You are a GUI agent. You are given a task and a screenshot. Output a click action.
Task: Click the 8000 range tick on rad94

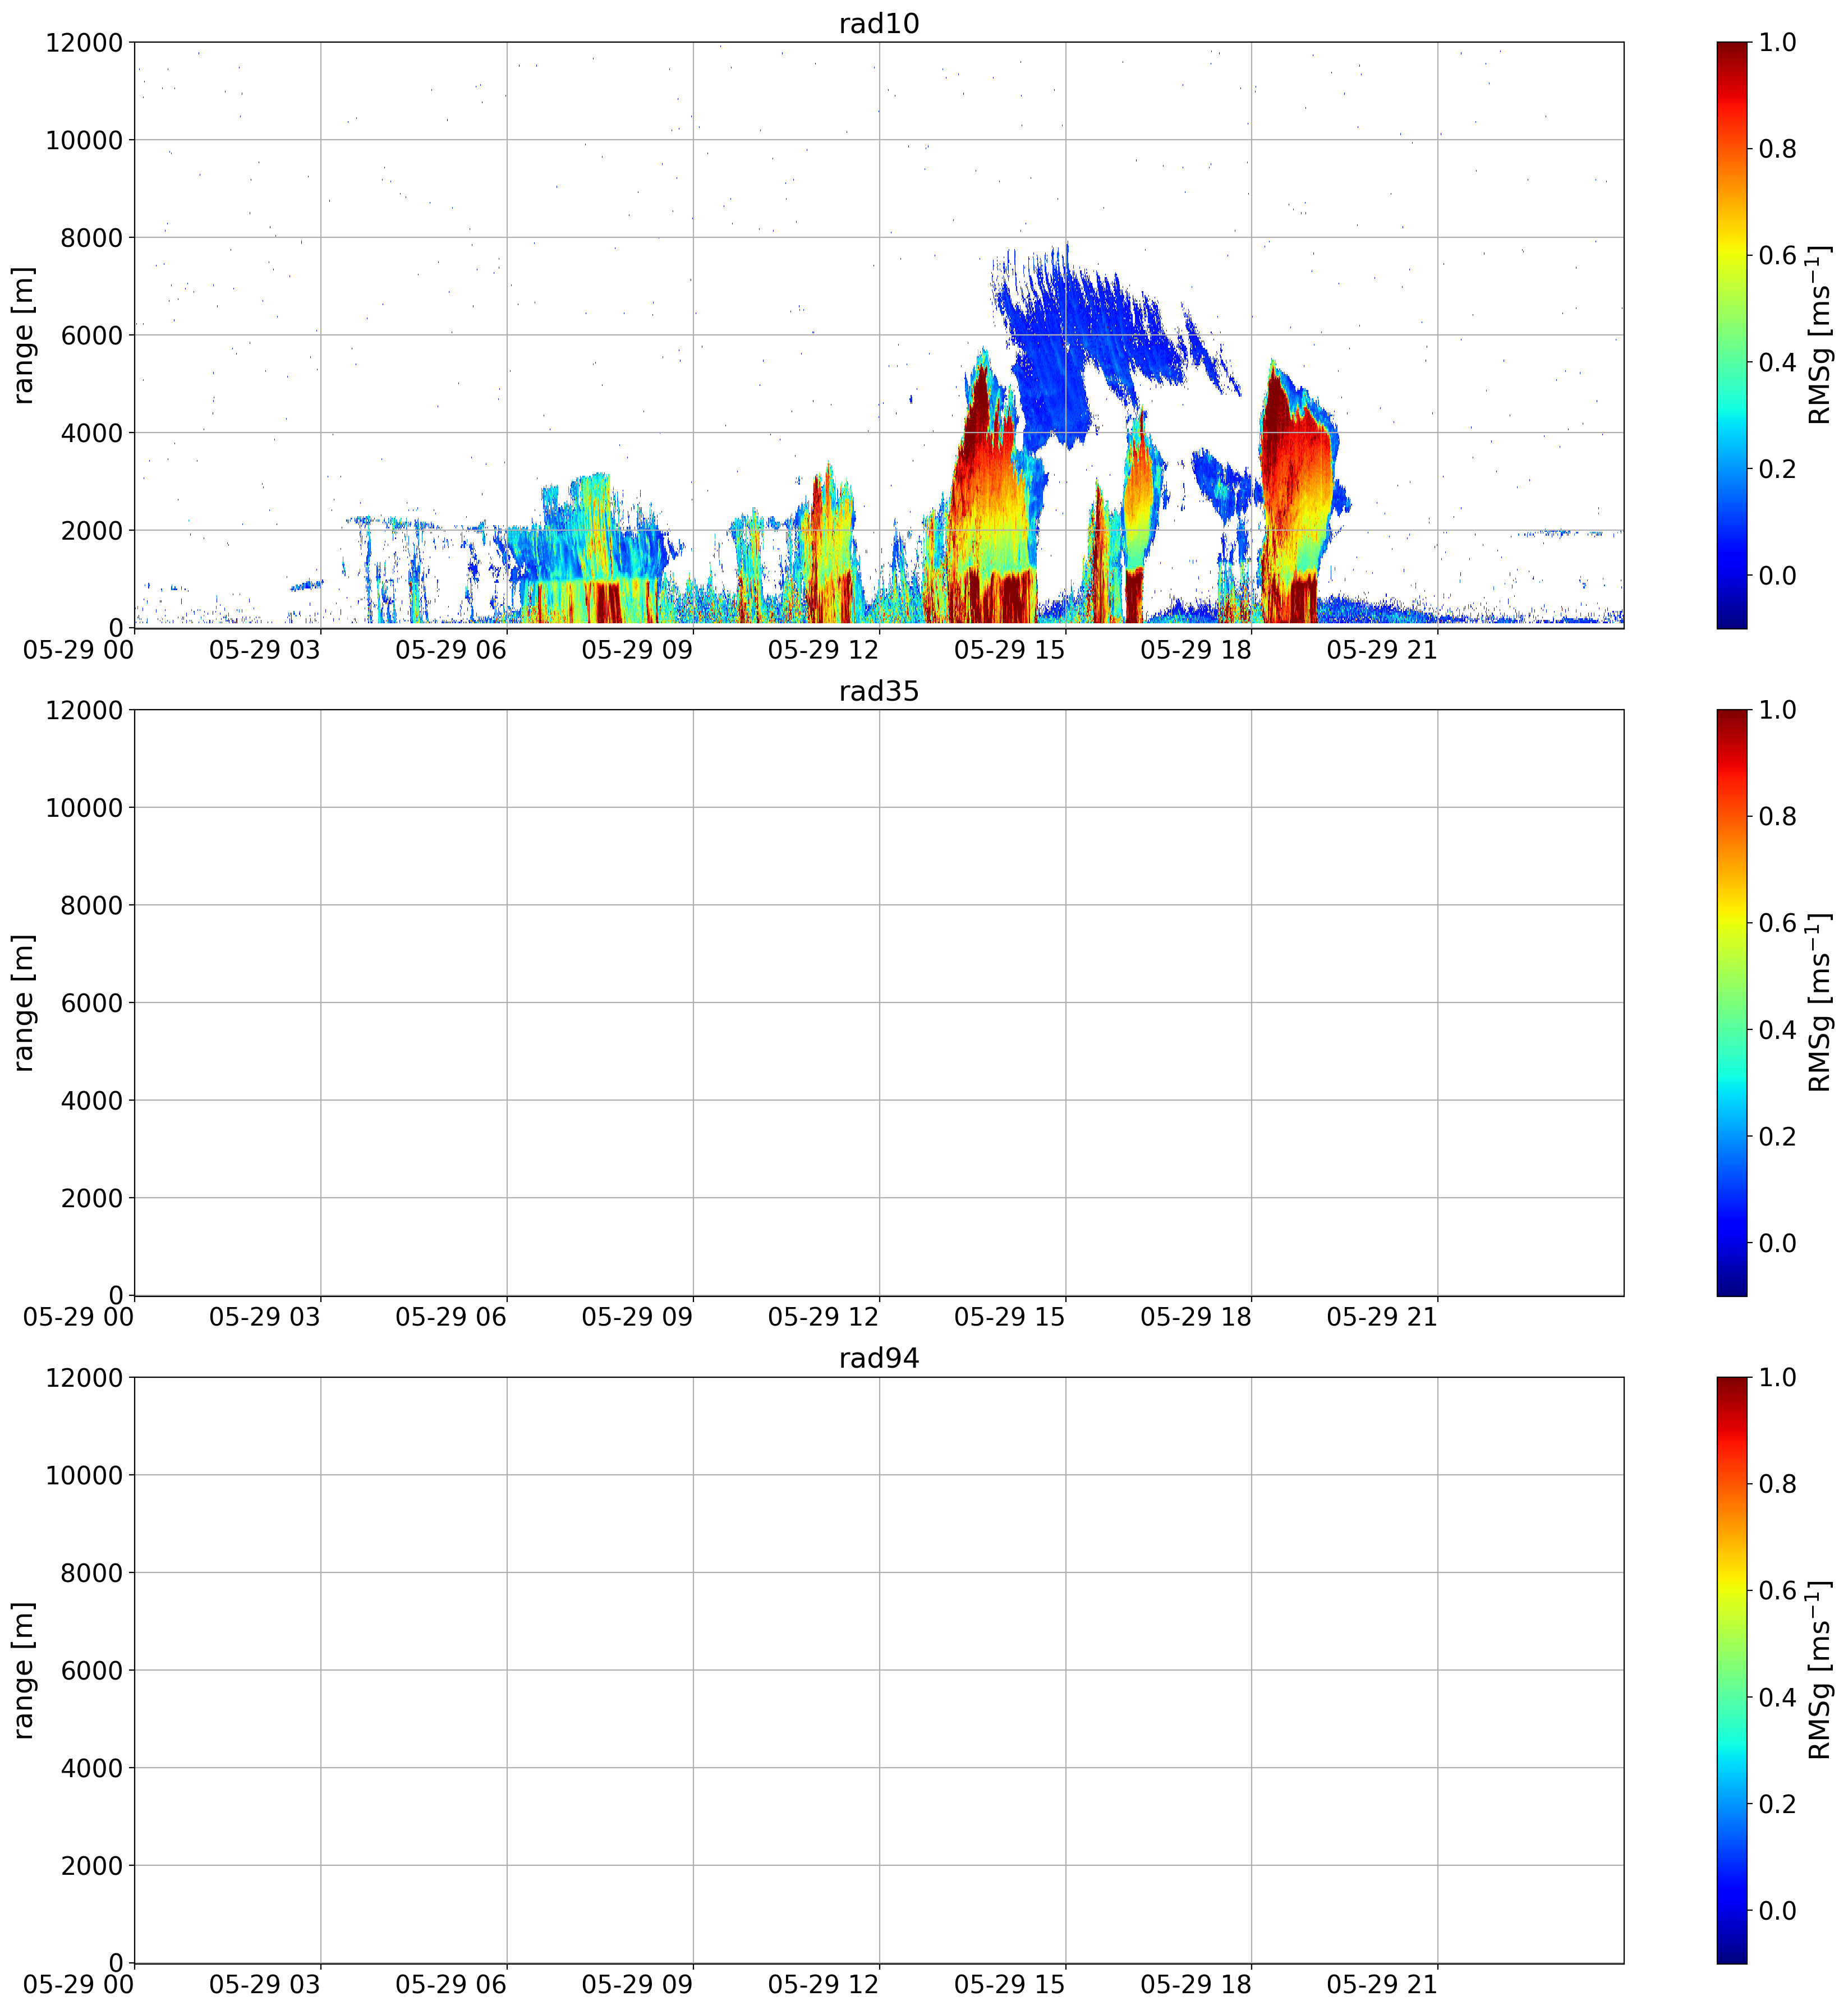point(92,1573)
